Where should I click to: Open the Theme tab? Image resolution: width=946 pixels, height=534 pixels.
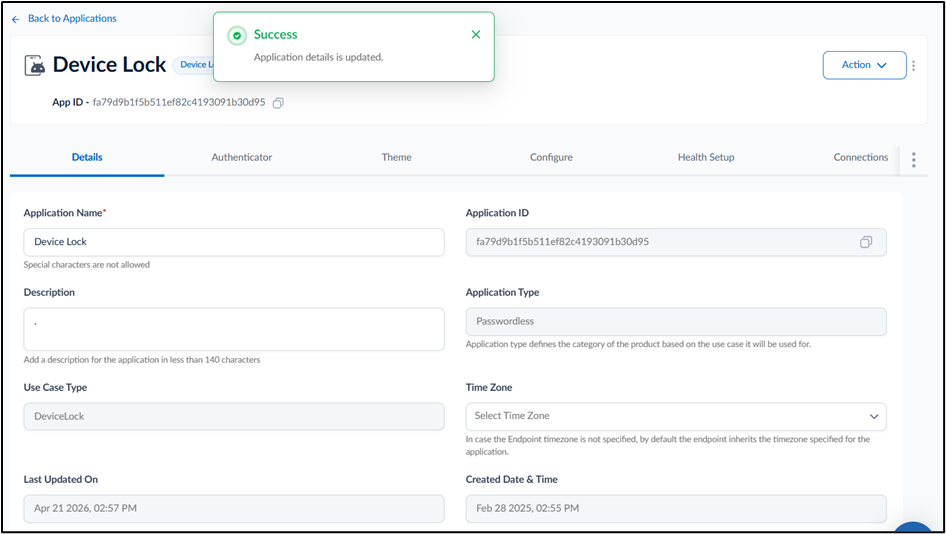click(396, 157)
